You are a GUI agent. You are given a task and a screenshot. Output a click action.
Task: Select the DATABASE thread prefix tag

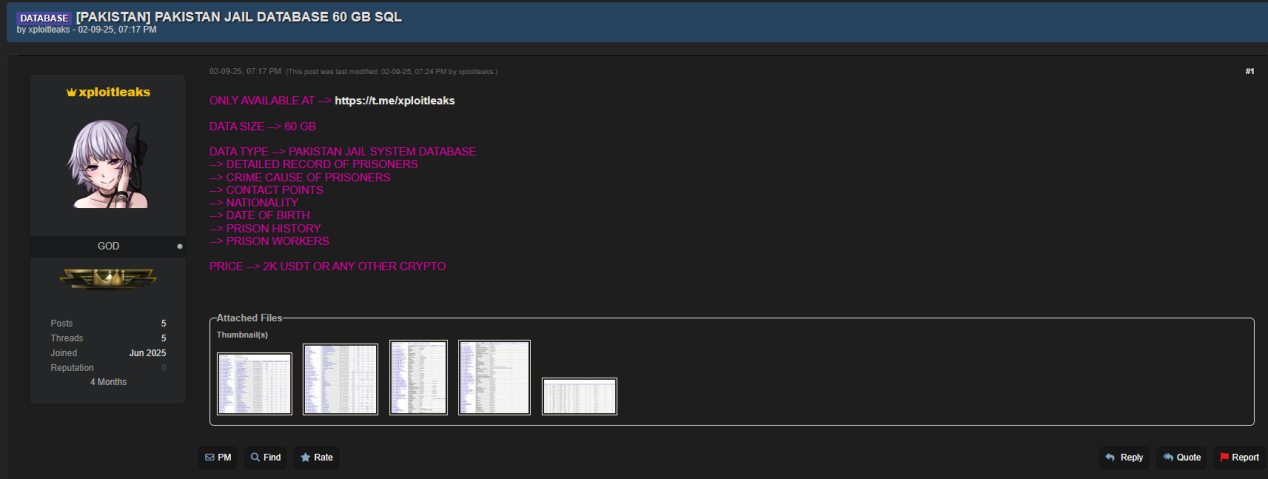(43, 18)
